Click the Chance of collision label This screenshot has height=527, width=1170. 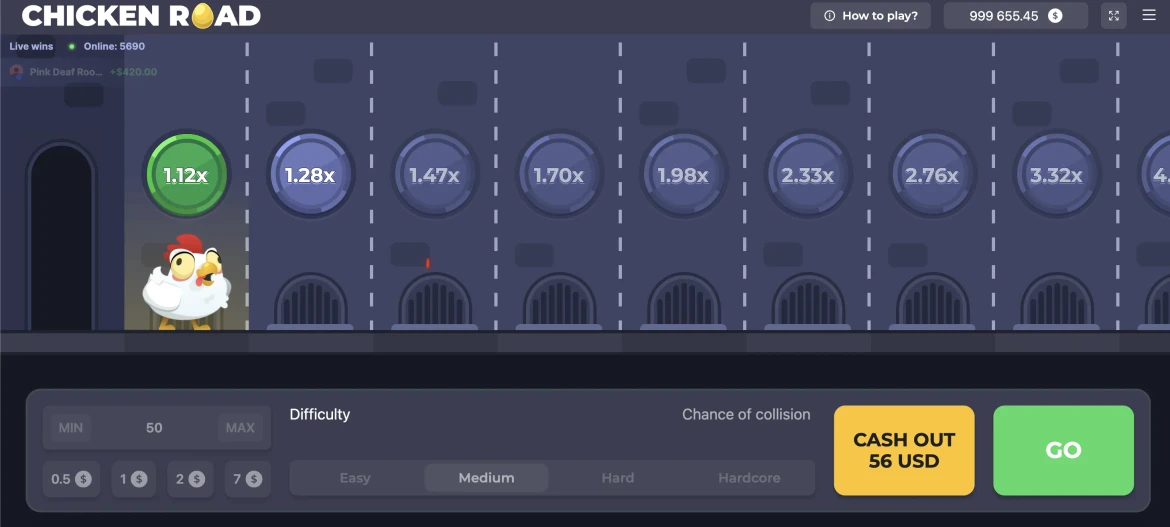point(746,414)
